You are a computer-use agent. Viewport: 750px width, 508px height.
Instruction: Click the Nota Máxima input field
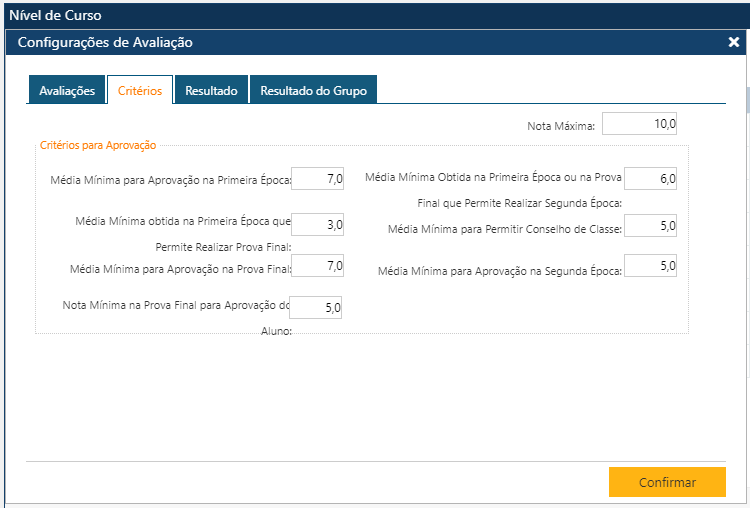click(x=640, y=125)
